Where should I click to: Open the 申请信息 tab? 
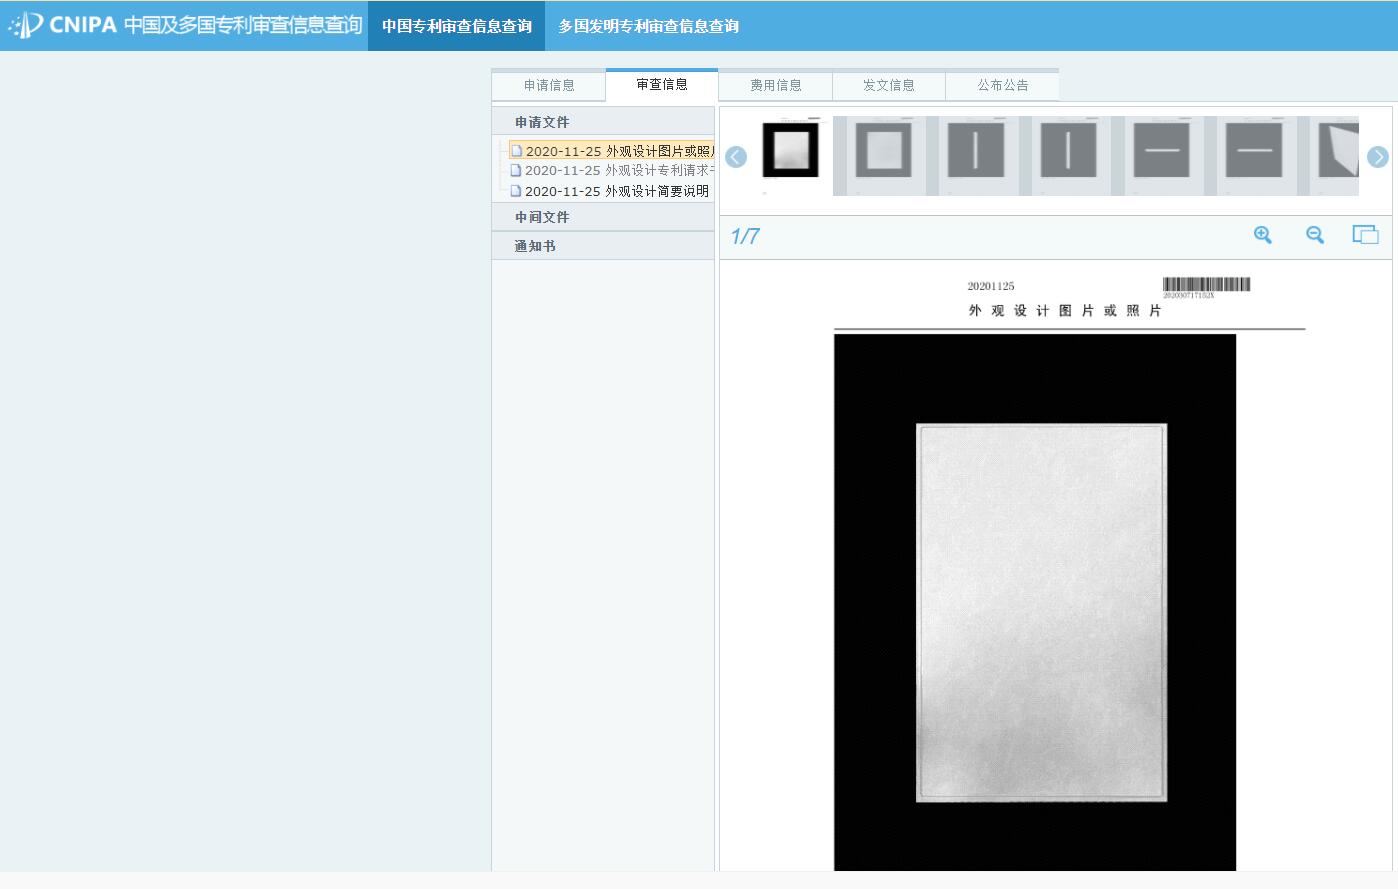(549, 86)
